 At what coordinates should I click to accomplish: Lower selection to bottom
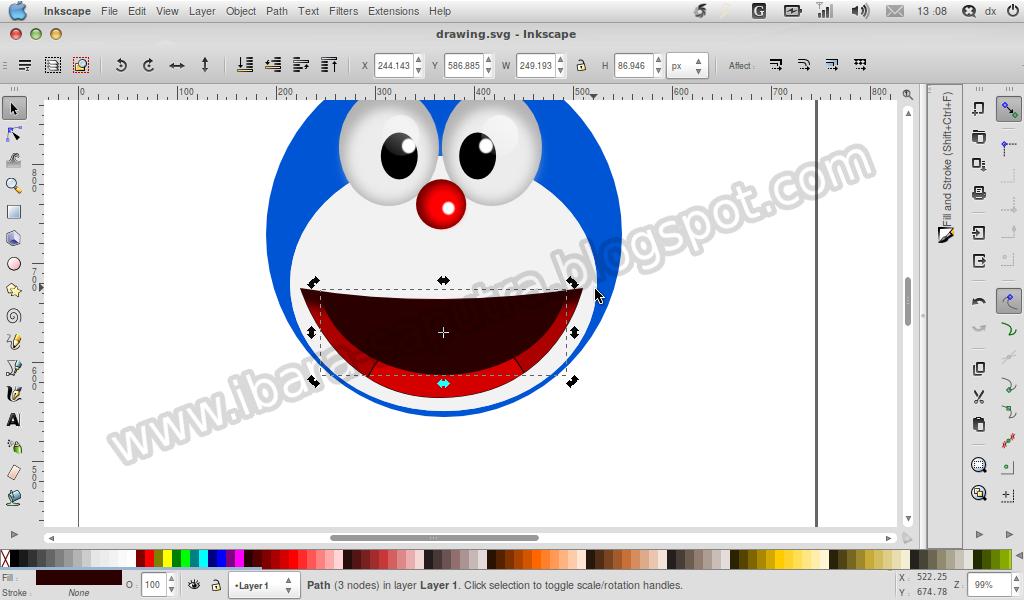(x=245, y=65)
